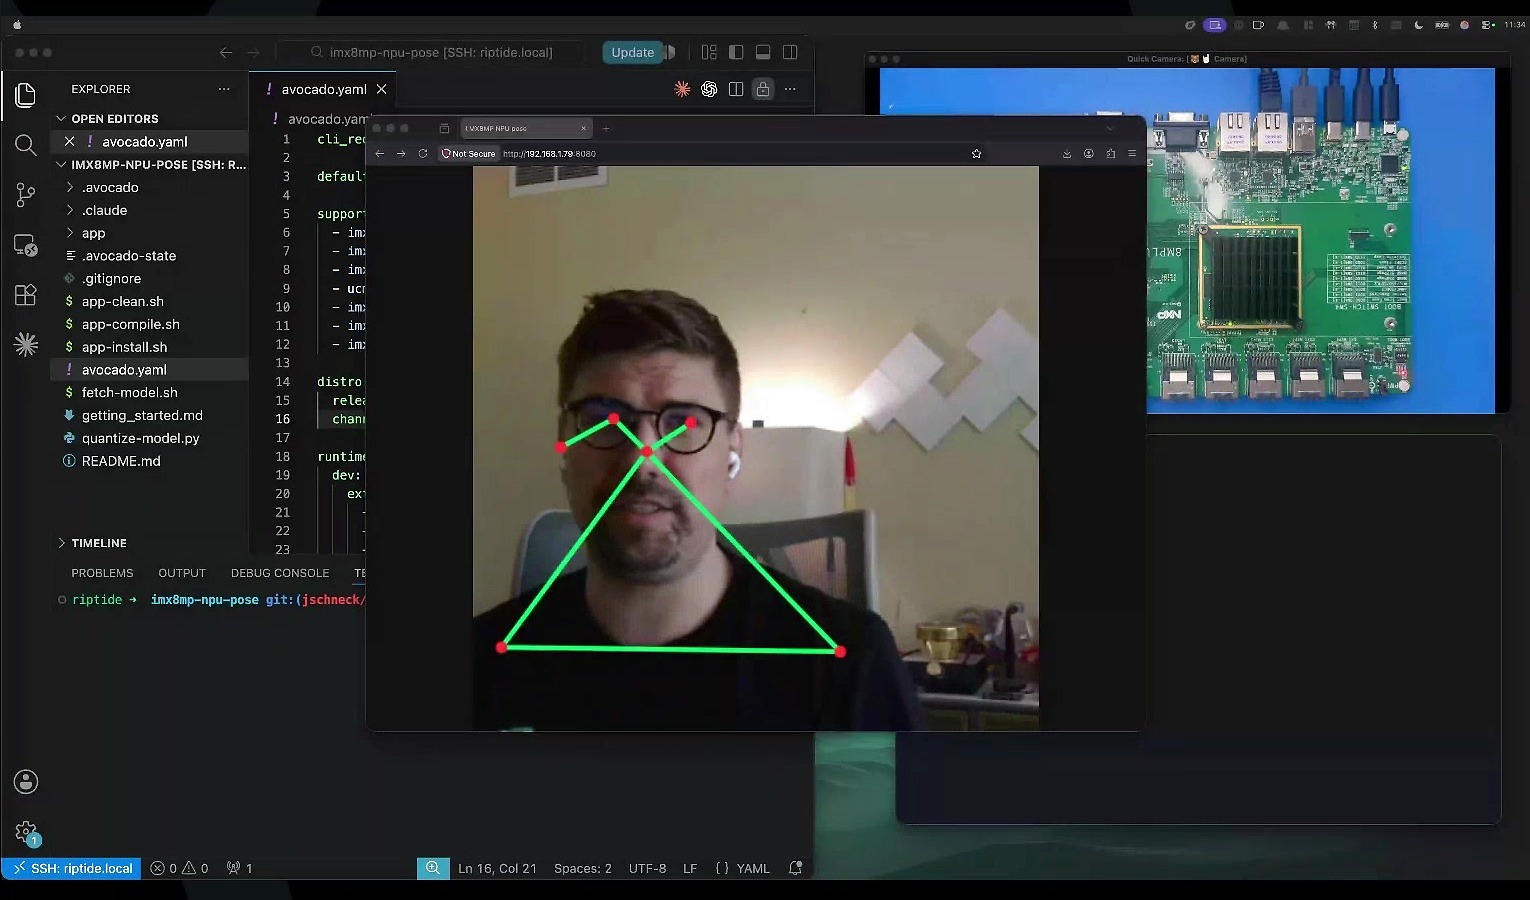This screenshot has height=900, width=1530.
Task: Collapse the IMX8MP-NPU-POSE folder section
Action: click(x=150, y=165)
